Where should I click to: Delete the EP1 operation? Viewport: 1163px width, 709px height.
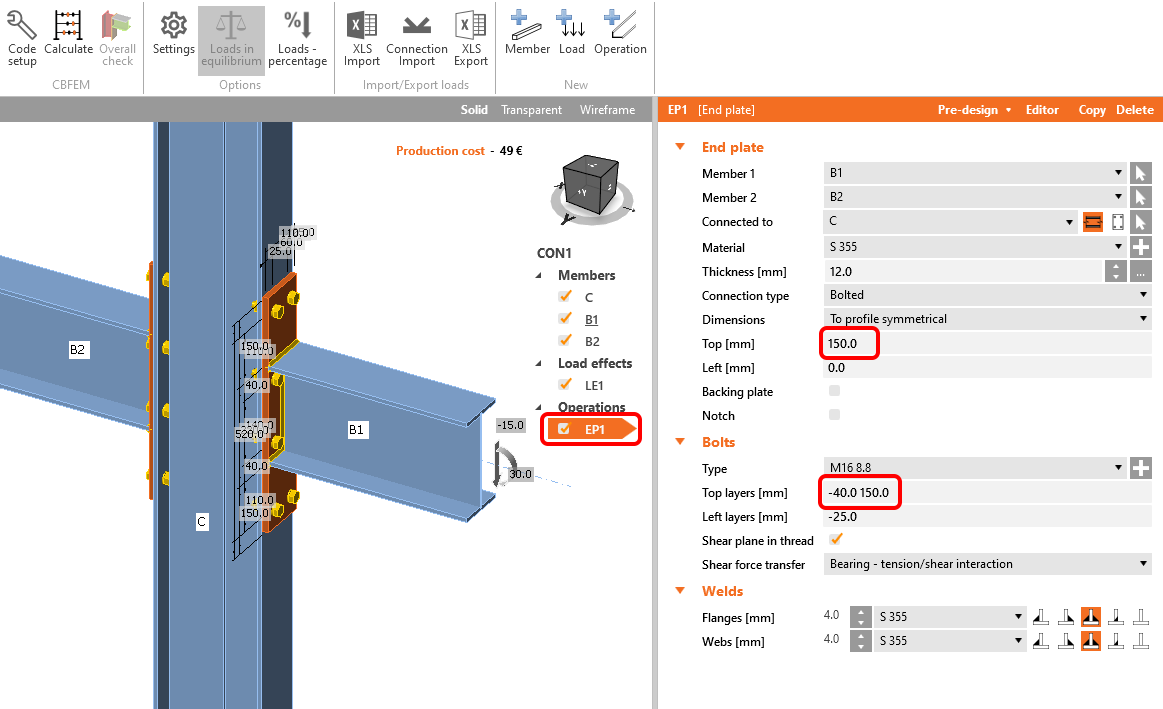point(1135,110)
